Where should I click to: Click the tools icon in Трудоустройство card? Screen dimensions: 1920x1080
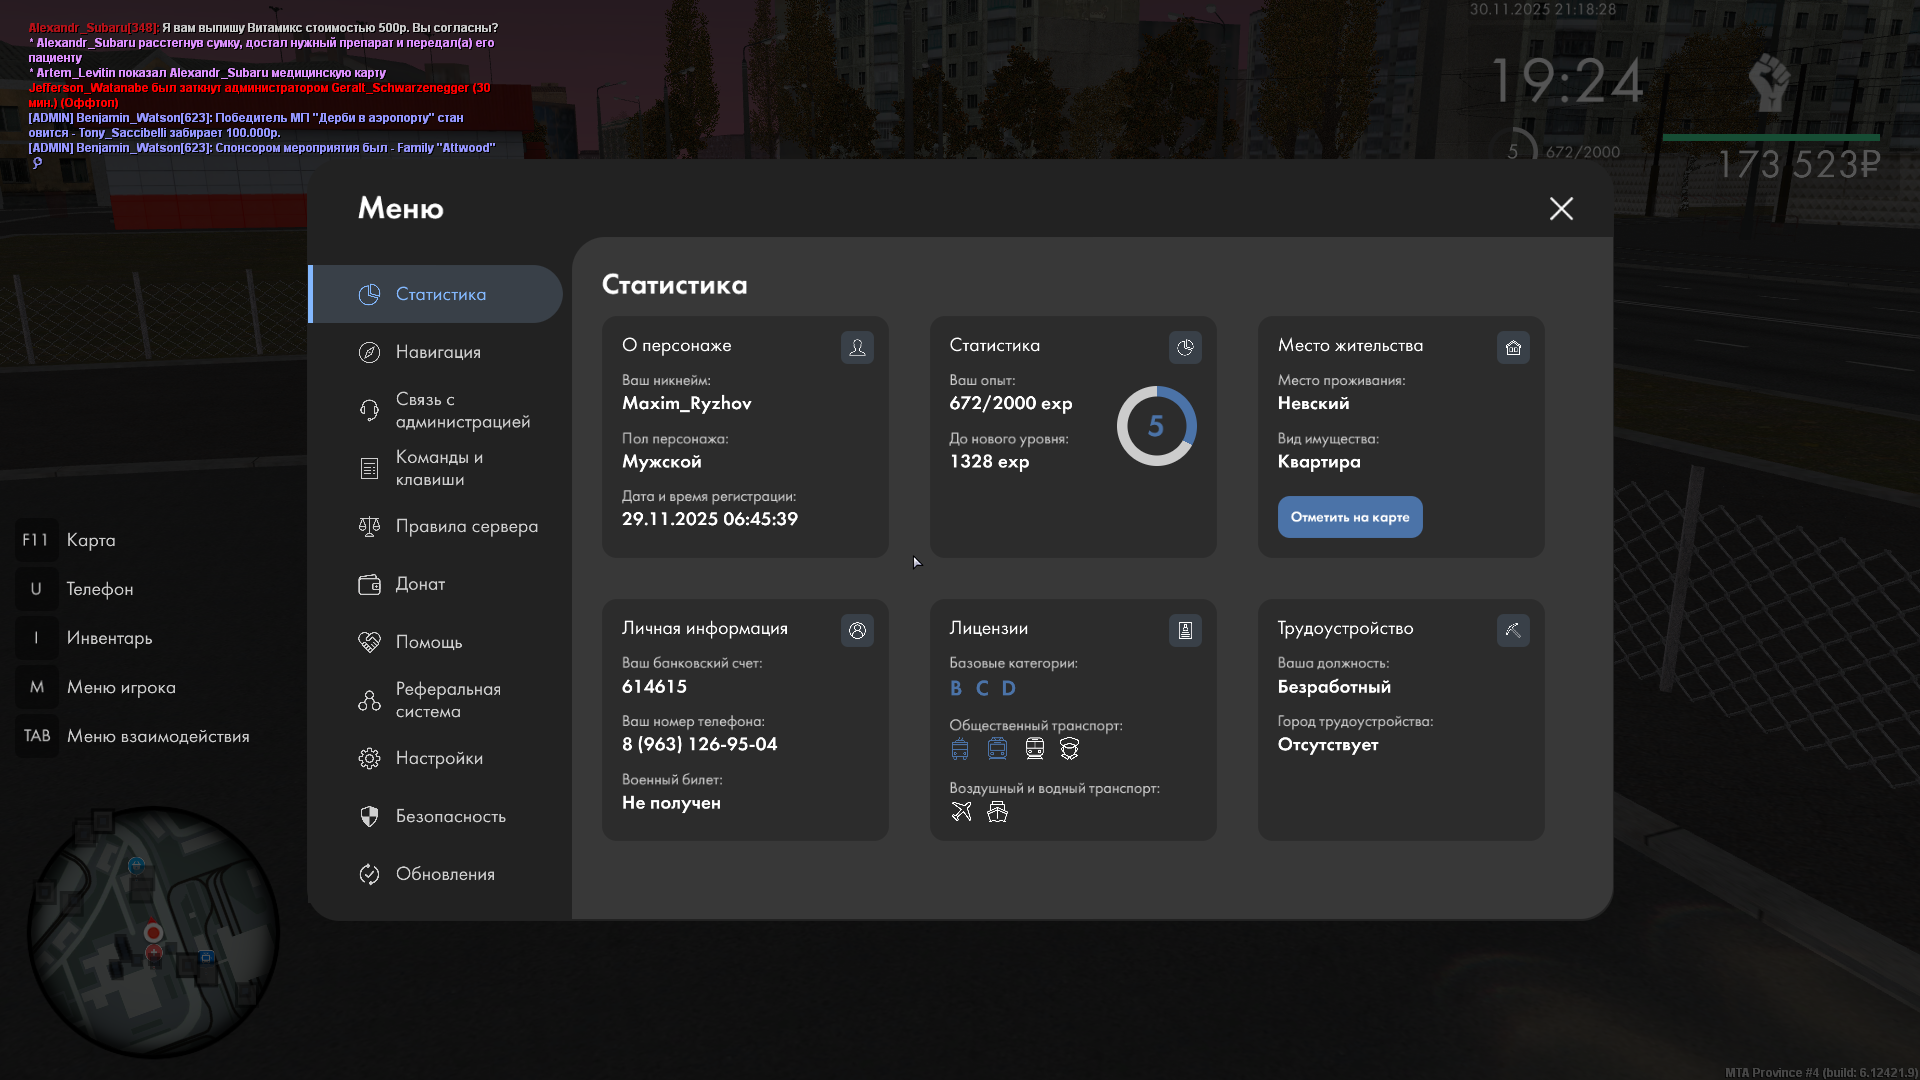(x=1513, y=630)
